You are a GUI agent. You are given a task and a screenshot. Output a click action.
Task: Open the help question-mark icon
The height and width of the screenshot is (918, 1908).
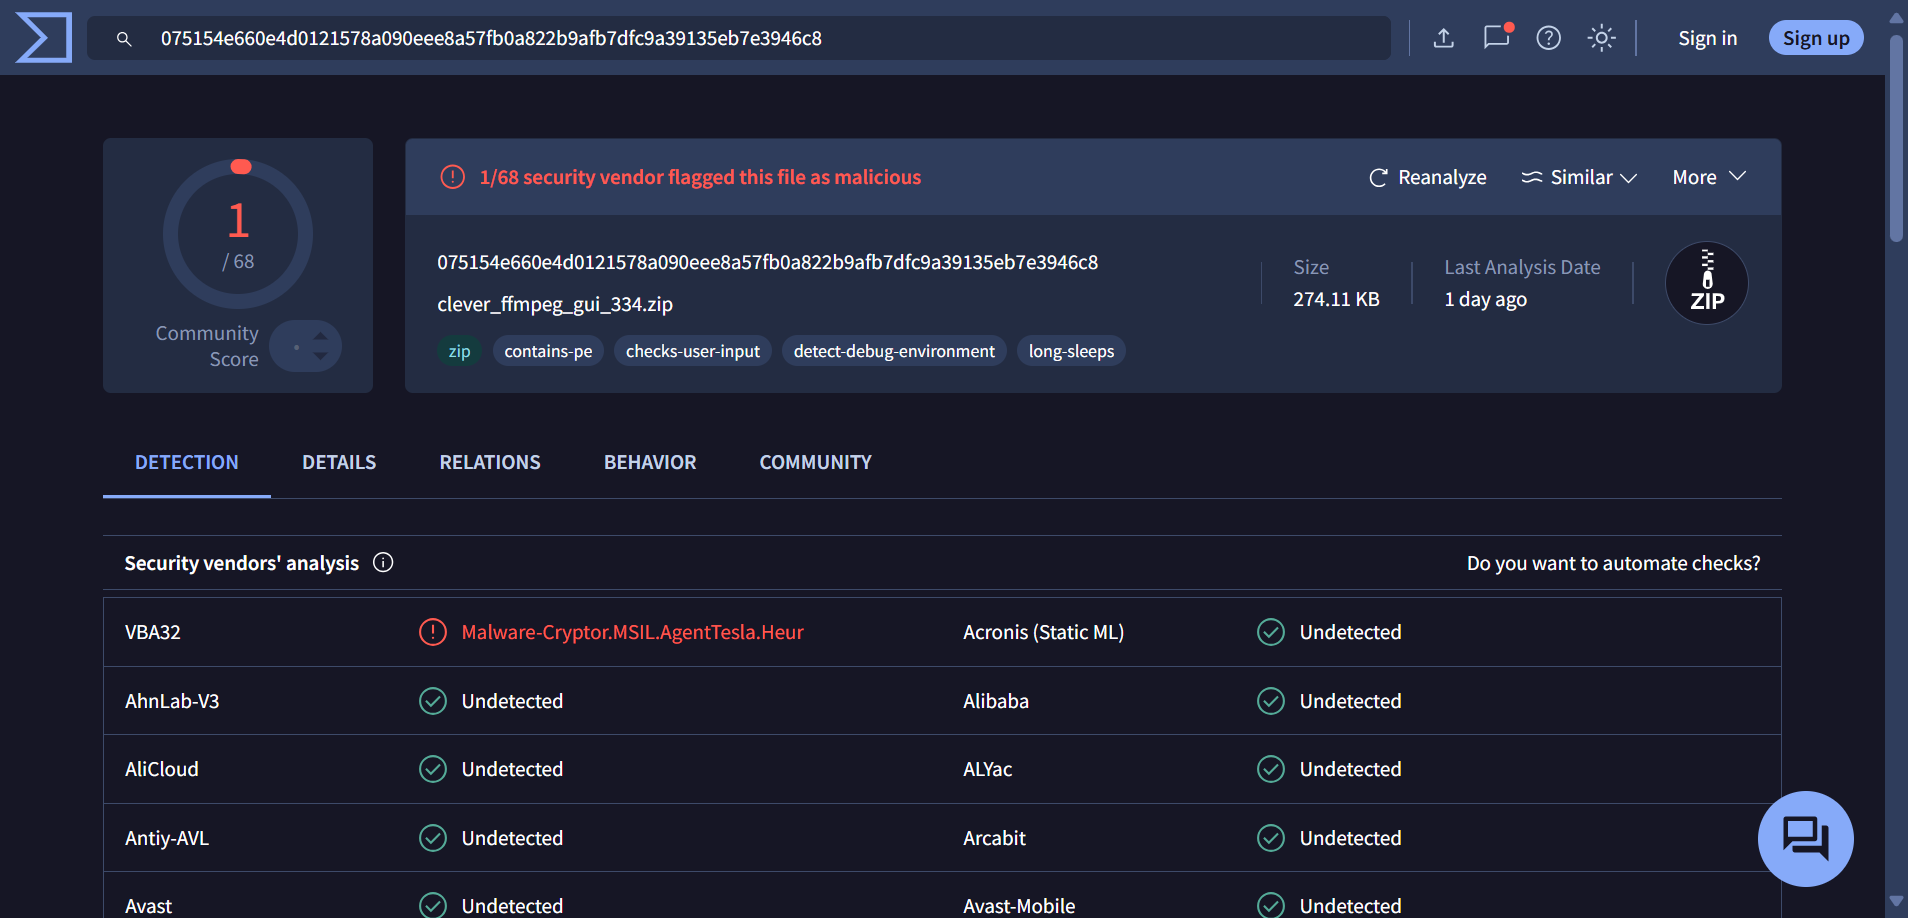(x=1548, y=38)
